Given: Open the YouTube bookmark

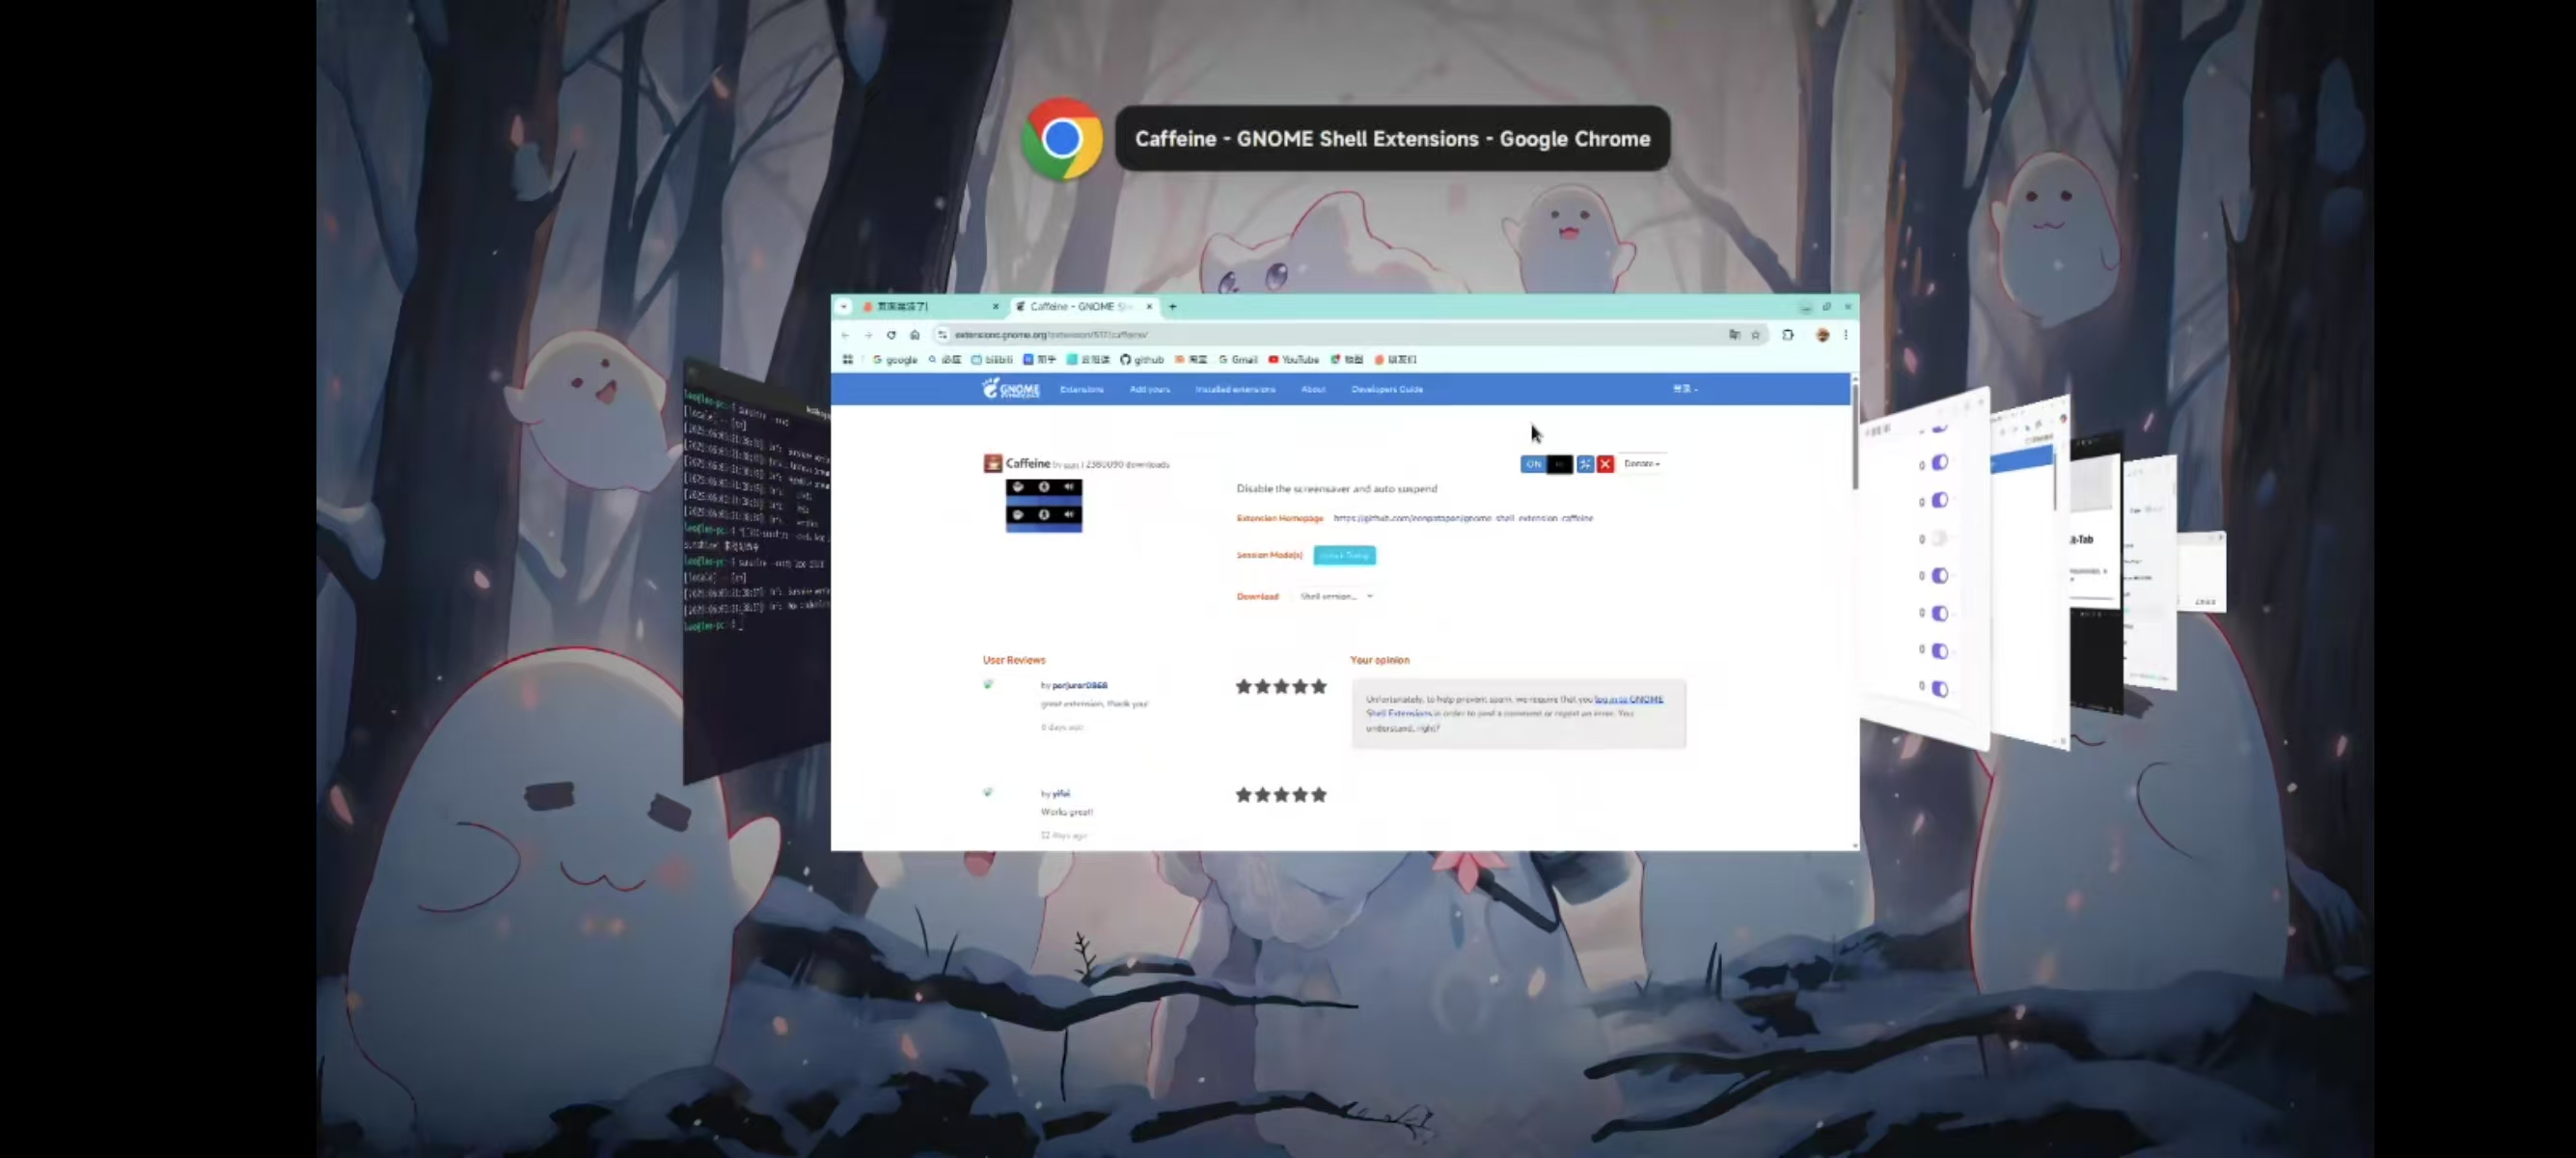Looking at the screenshot, I should point(1294,360).
